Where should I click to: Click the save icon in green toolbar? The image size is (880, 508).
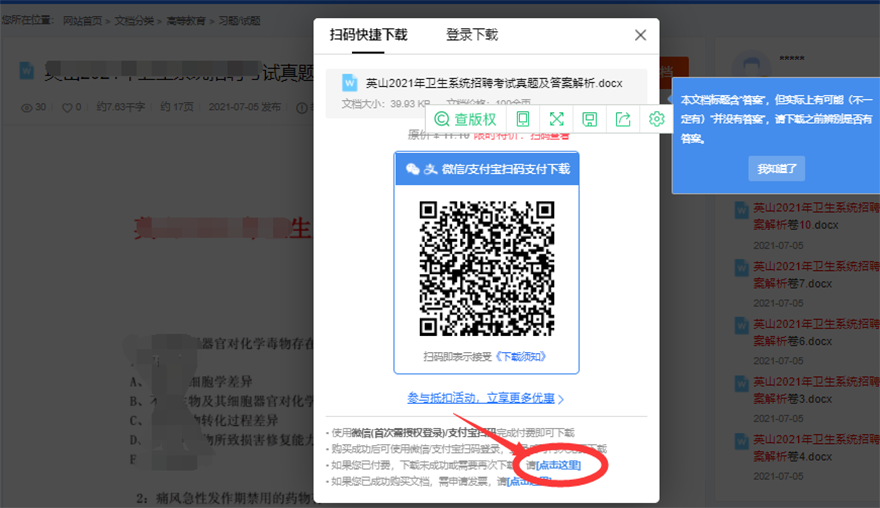[589, 119]
